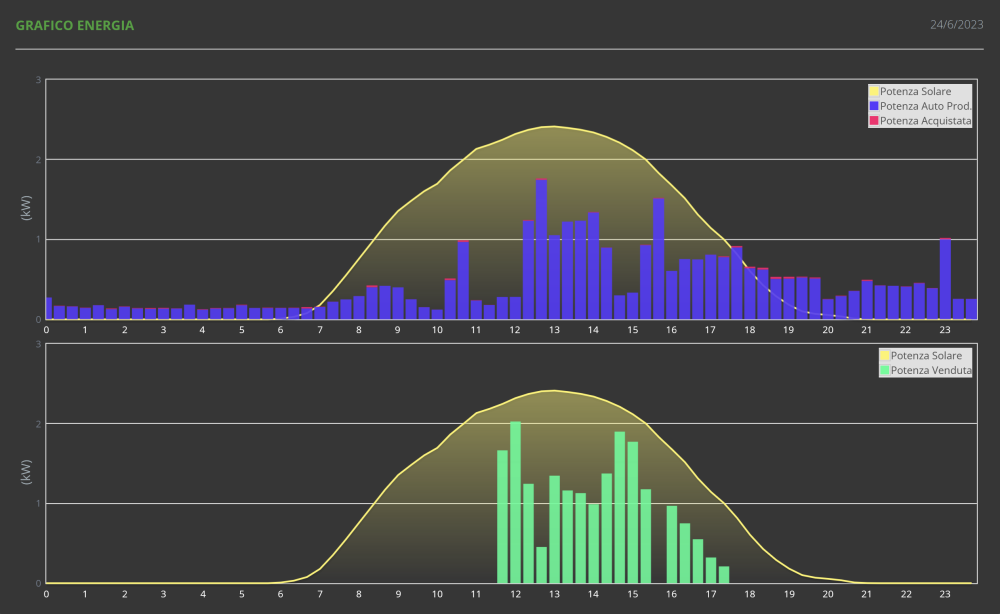Click the hour 12 label on upper x-axis
Viewport: 1000px width, 614px height.
point(515,330)
